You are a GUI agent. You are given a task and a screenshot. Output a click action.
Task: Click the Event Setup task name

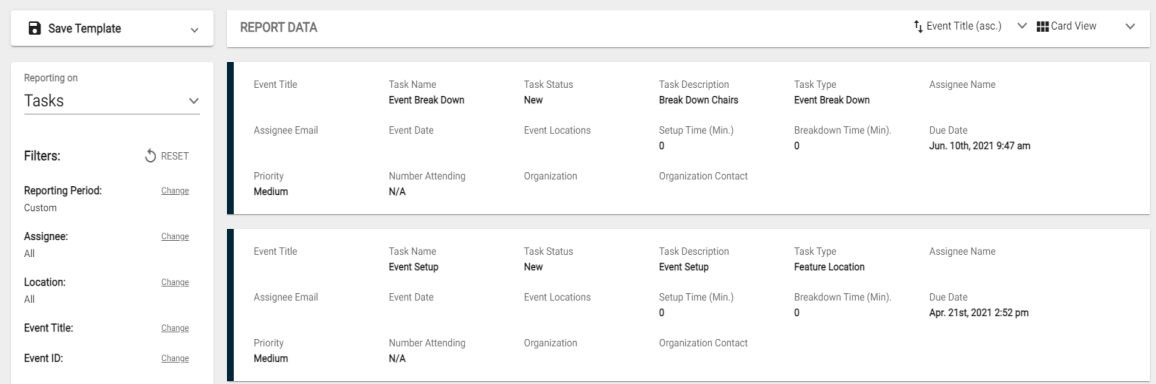[x=413, y=267]
